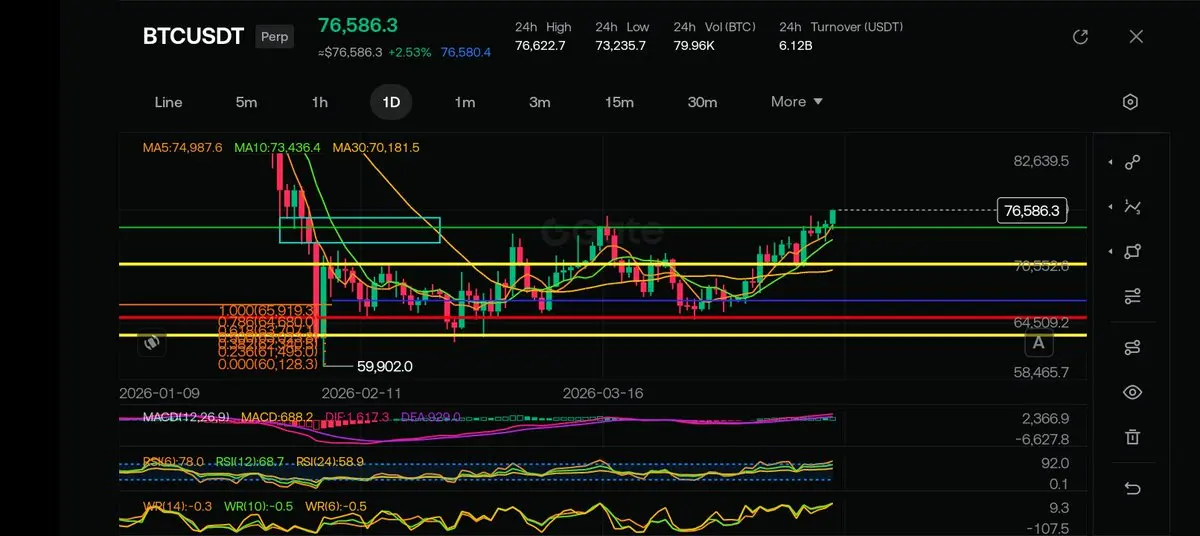Toggle drawings visibility with eye icon
This screenshot has height=536, width=1200.
tap(1132, 392)
